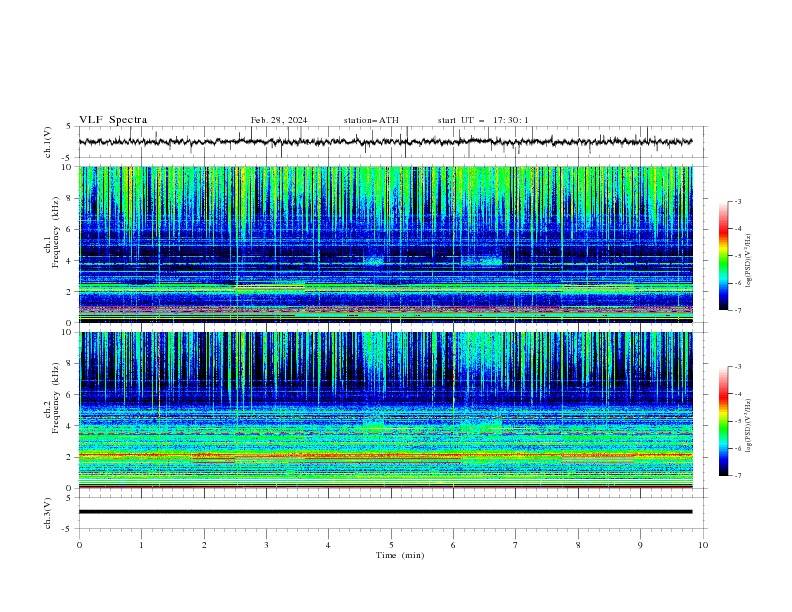
Task: Click time axis tick label "5"
Action: [391, 545]
